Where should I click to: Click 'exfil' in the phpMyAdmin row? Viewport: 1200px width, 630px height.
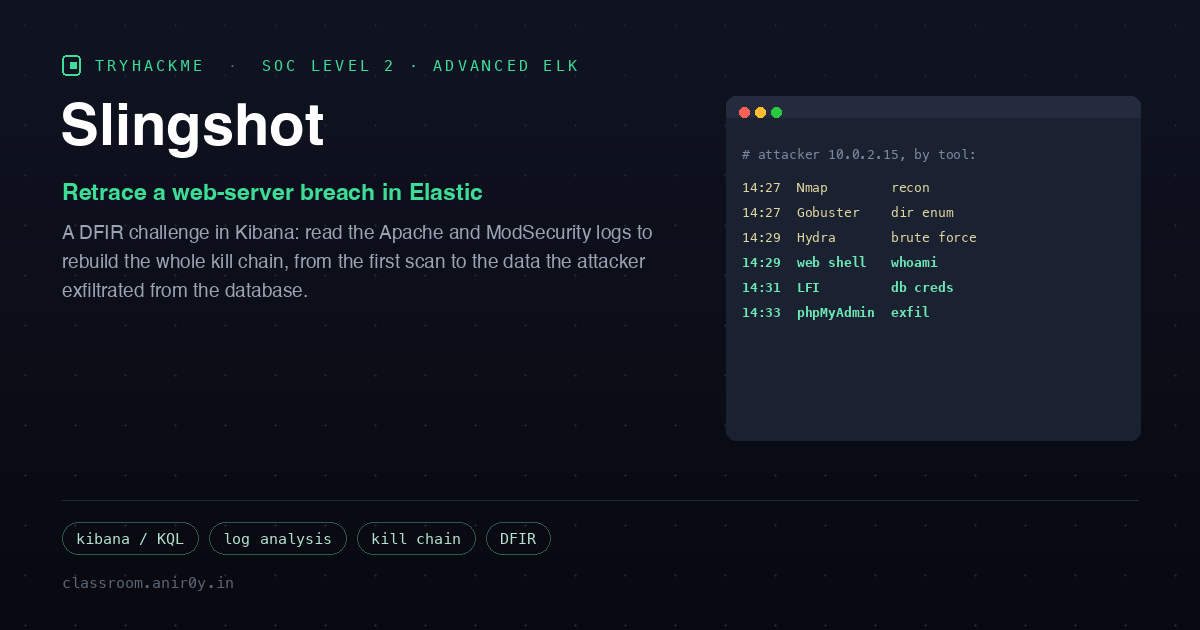click(910, 313)
